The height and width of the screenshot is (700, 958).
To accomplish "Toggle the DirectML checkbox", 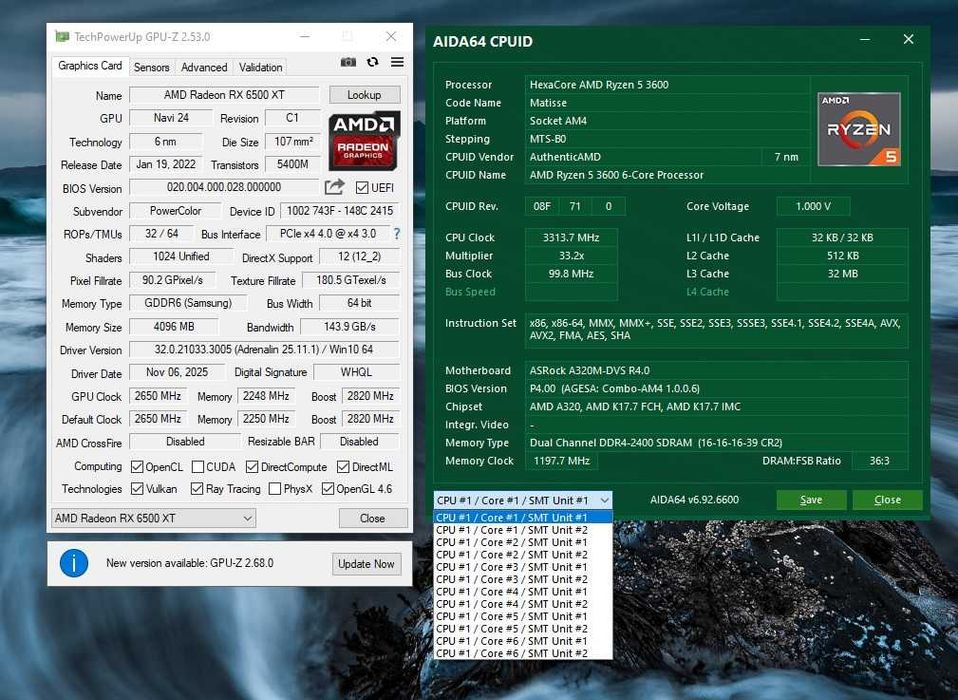I will click(343, 467).
